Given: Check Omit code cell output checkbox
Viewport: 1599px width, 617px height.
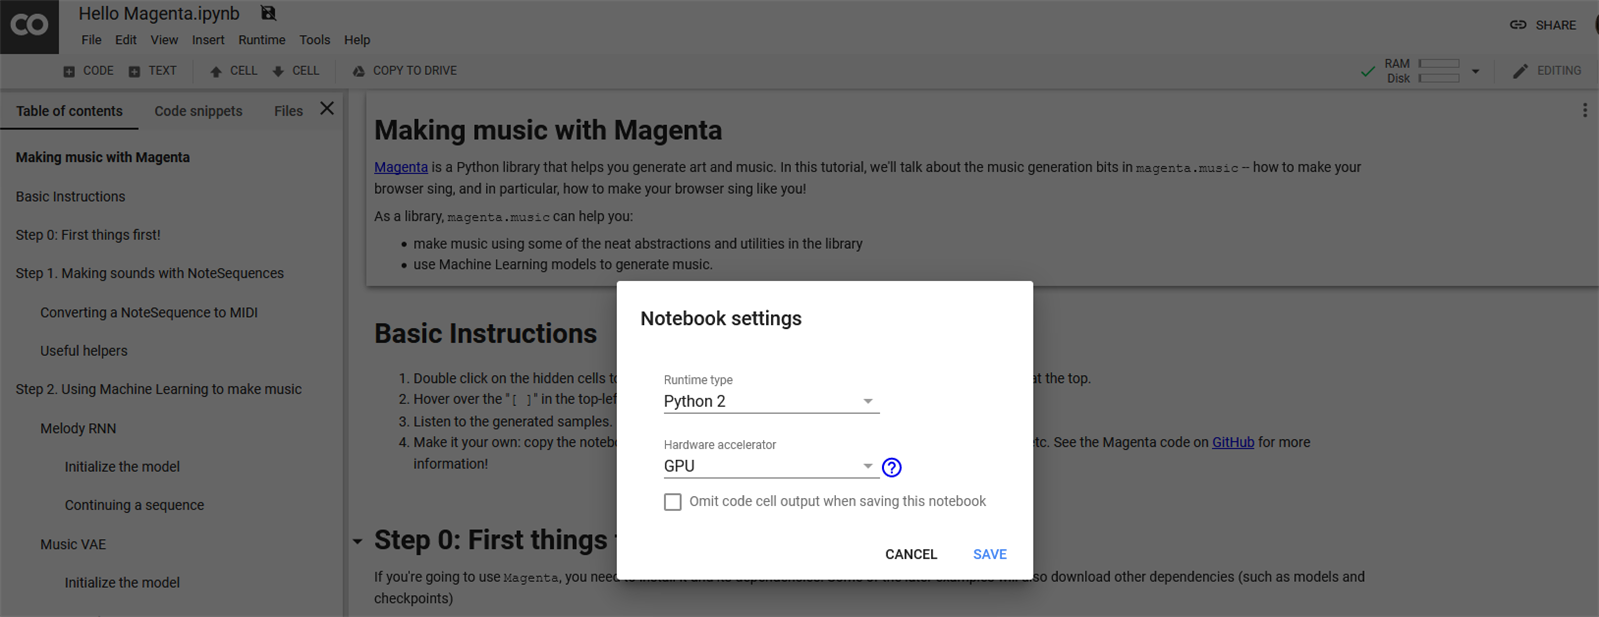Looking at the screenshot, I should pyautogui.click(x=673, y=502).
